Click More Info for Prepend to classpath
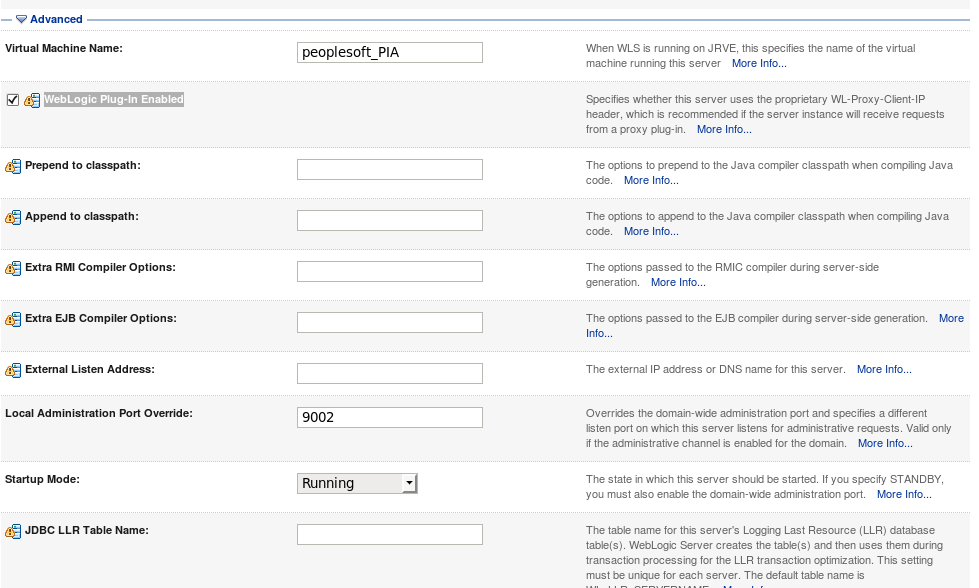979x588 pixels. coord(651,180)
